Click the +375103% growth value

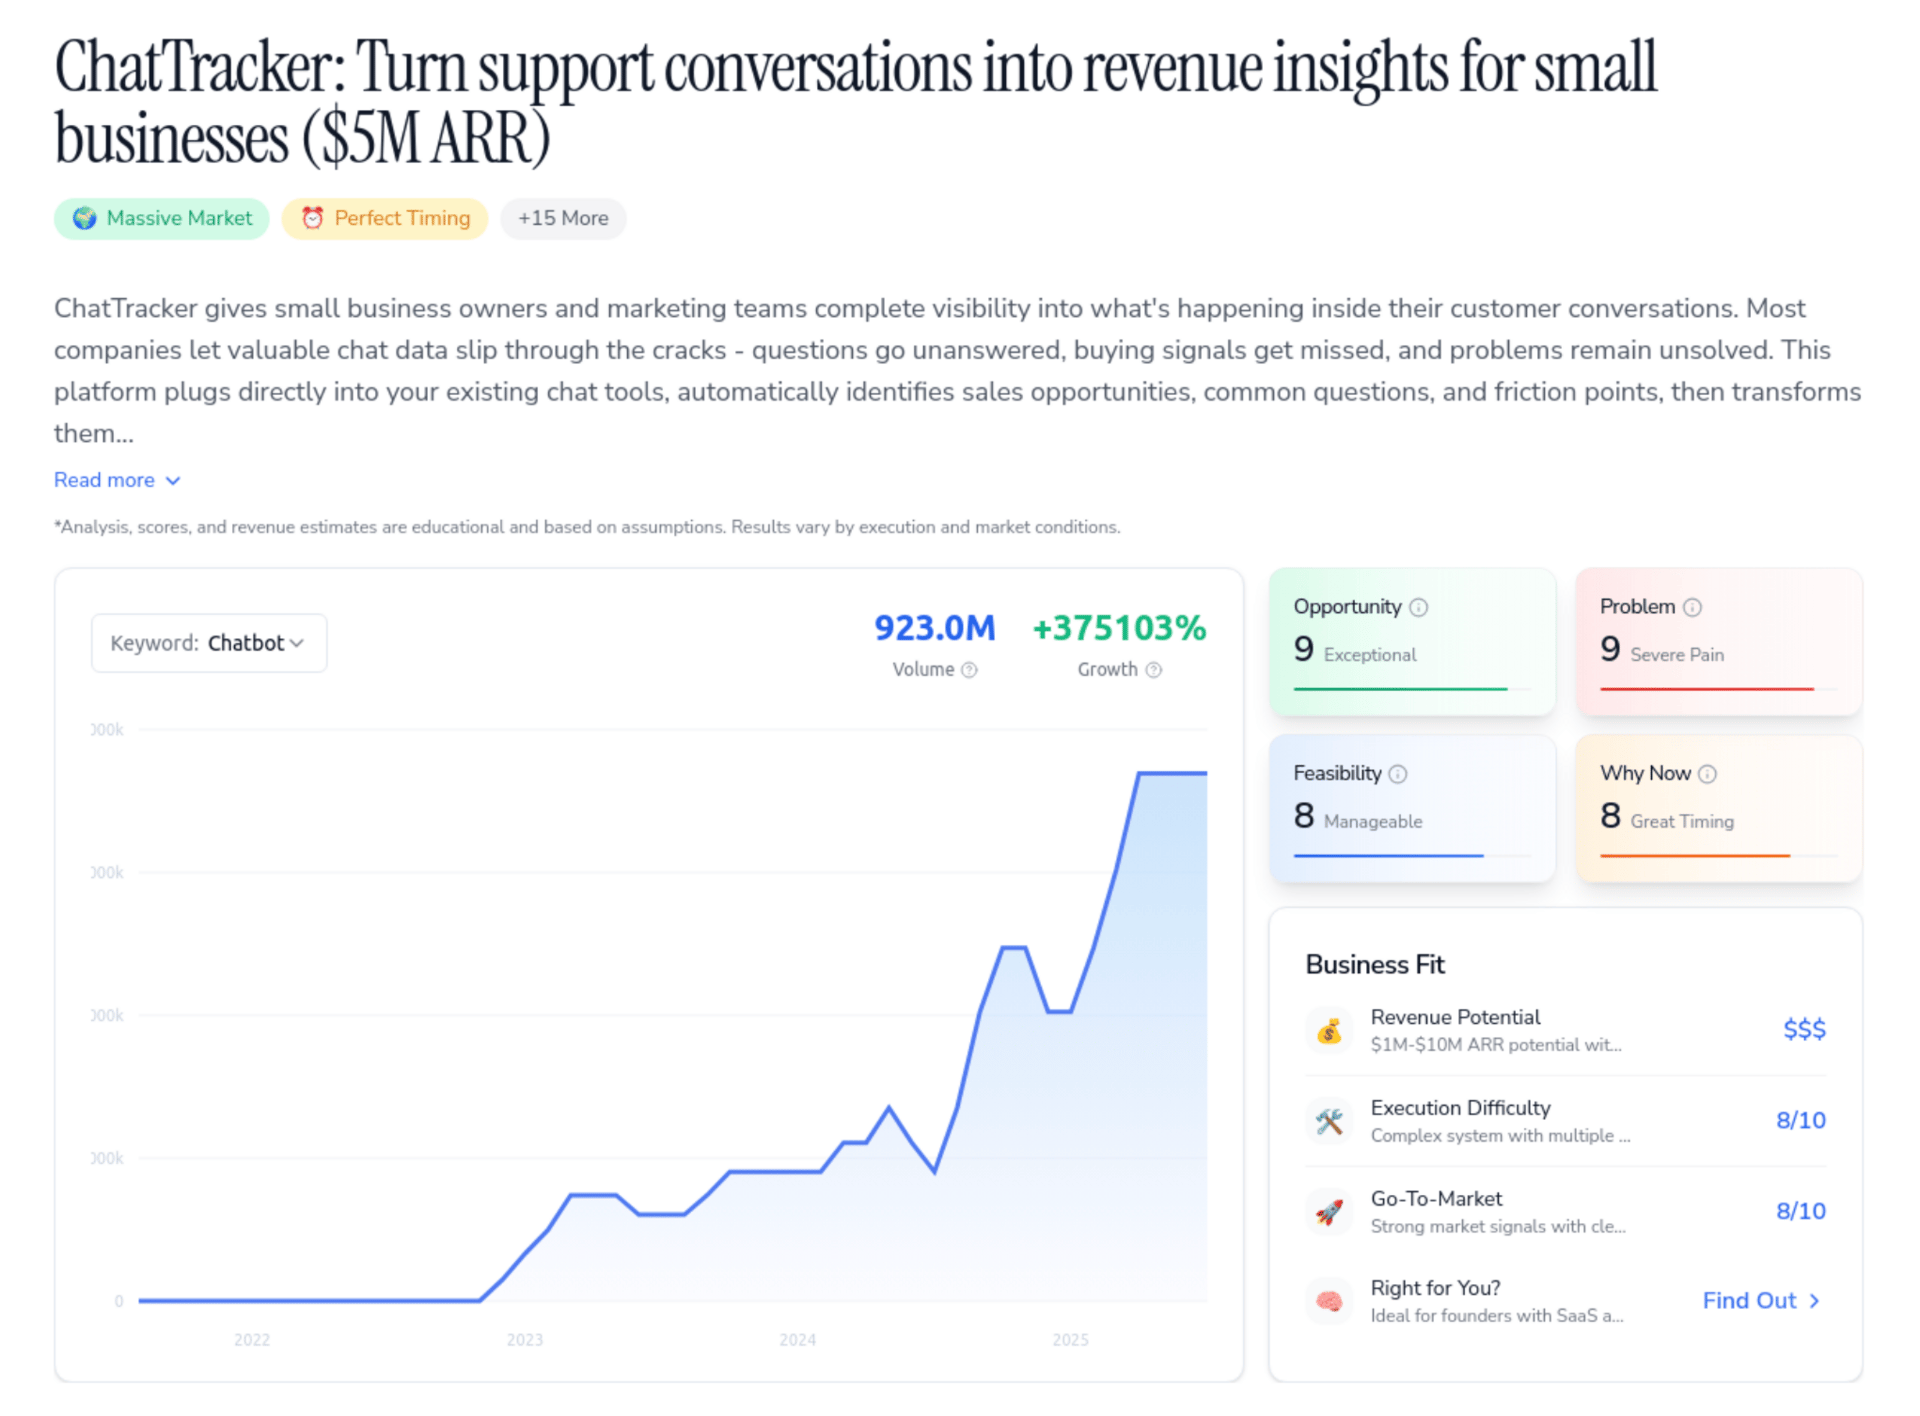pos(1119,628)
